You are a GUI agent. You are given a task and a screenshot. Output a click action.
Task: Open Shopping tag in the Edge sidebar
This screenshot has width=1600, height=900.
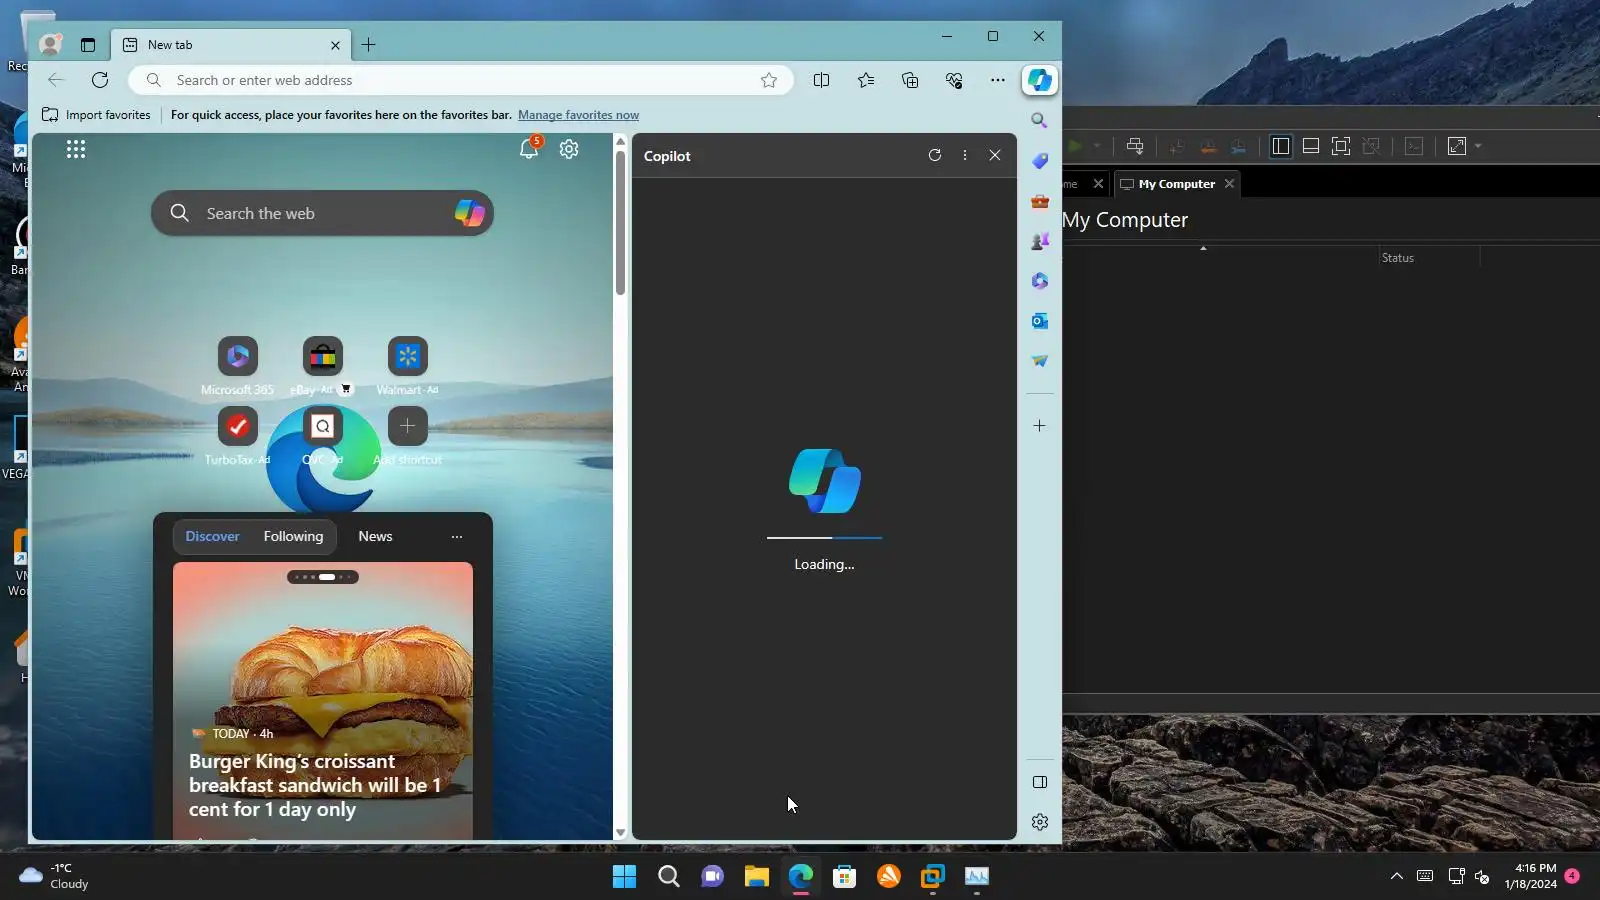tap(1040, 161)
